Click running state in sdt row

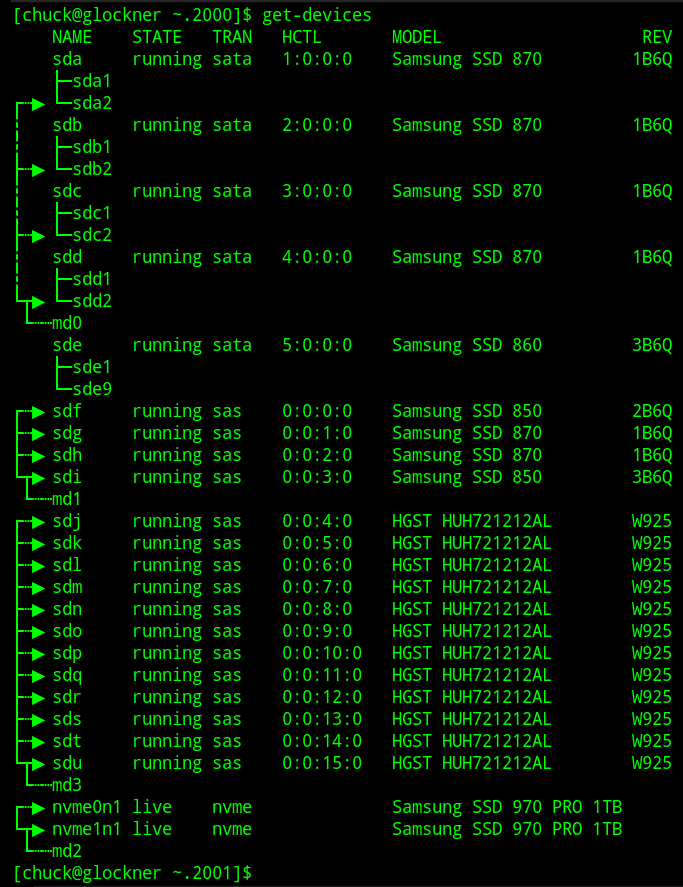click(x=167, y=742)
